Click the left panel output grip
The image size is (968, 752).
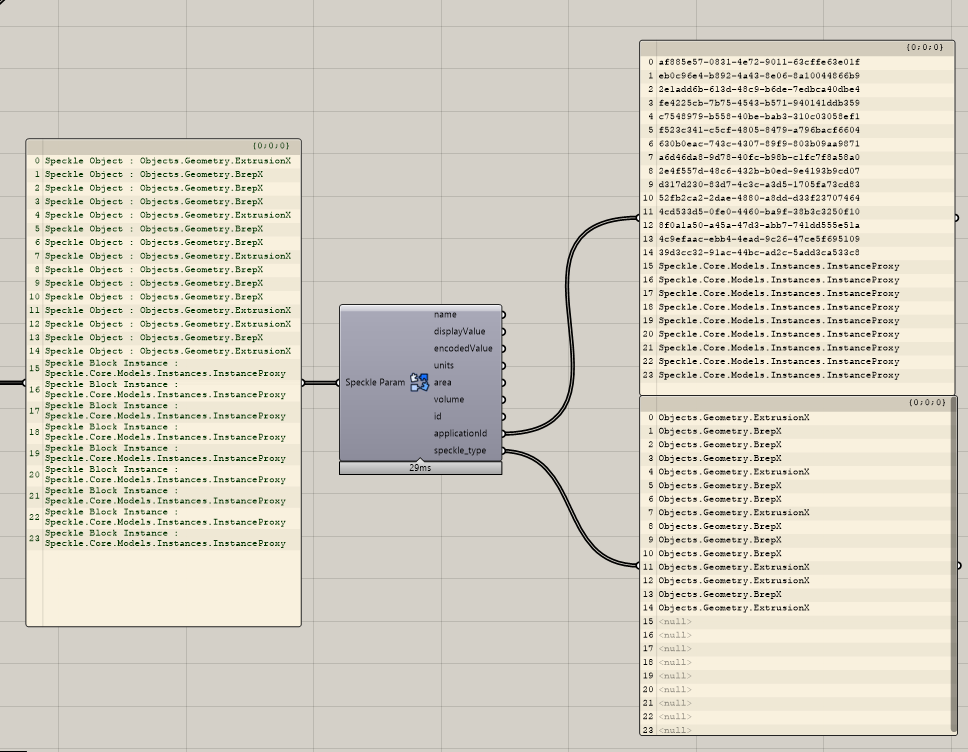click(302, 383)
